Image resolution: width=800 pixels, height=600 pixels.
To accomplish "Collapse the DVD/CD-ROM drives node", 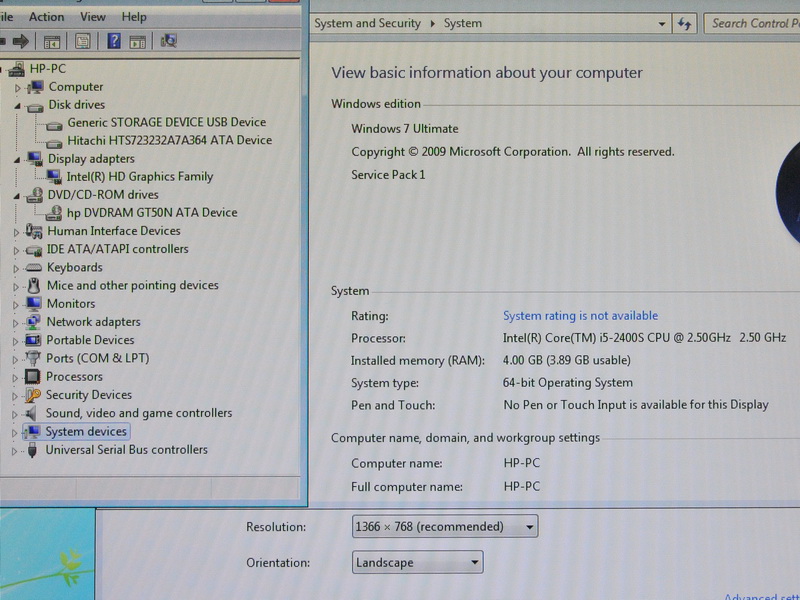I will (16, 196).
